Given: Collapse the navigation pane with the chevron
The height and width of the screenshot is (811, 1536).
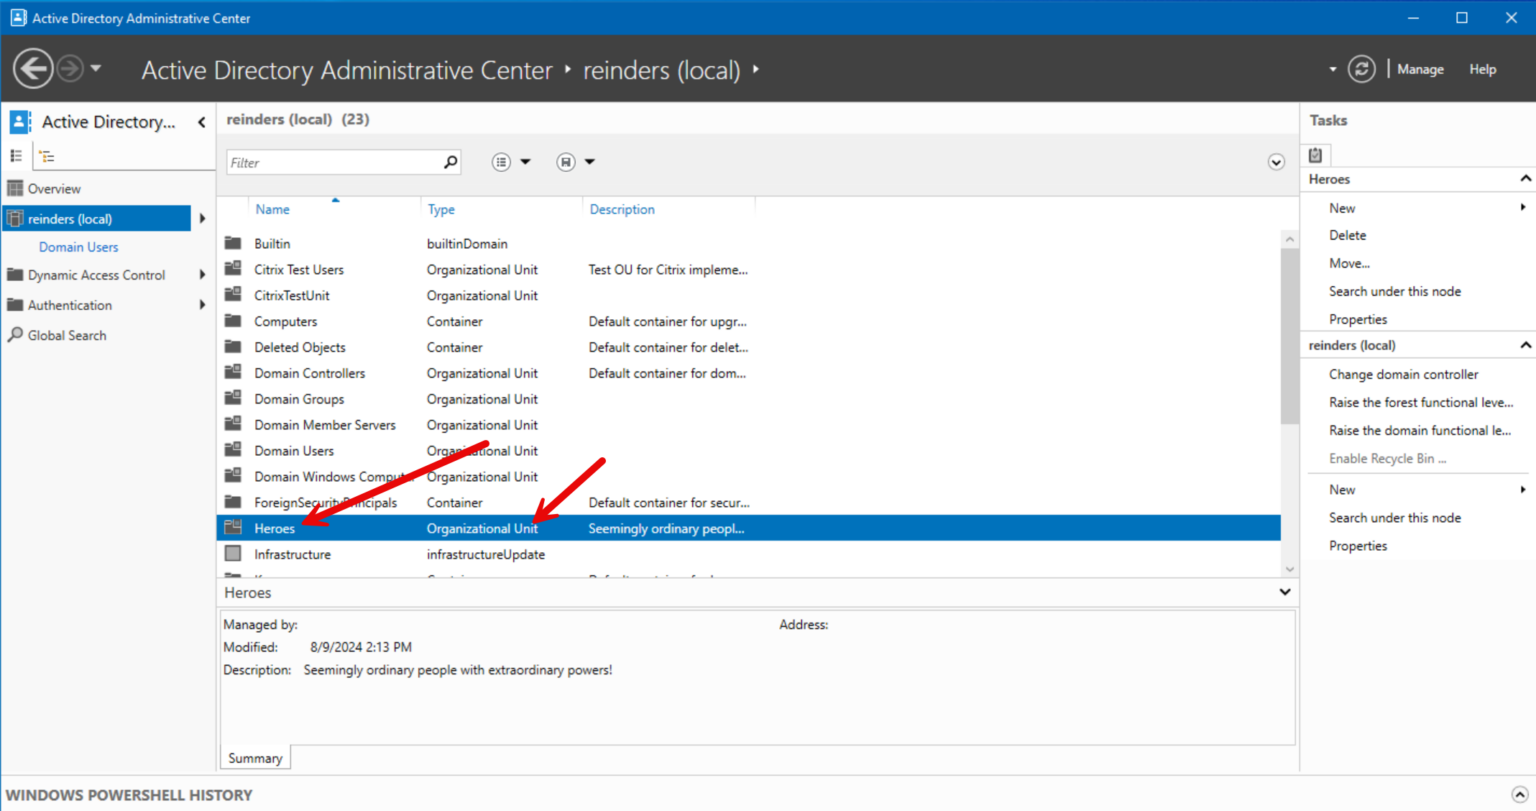Looking at the screenshot, I should pos(201,121).
